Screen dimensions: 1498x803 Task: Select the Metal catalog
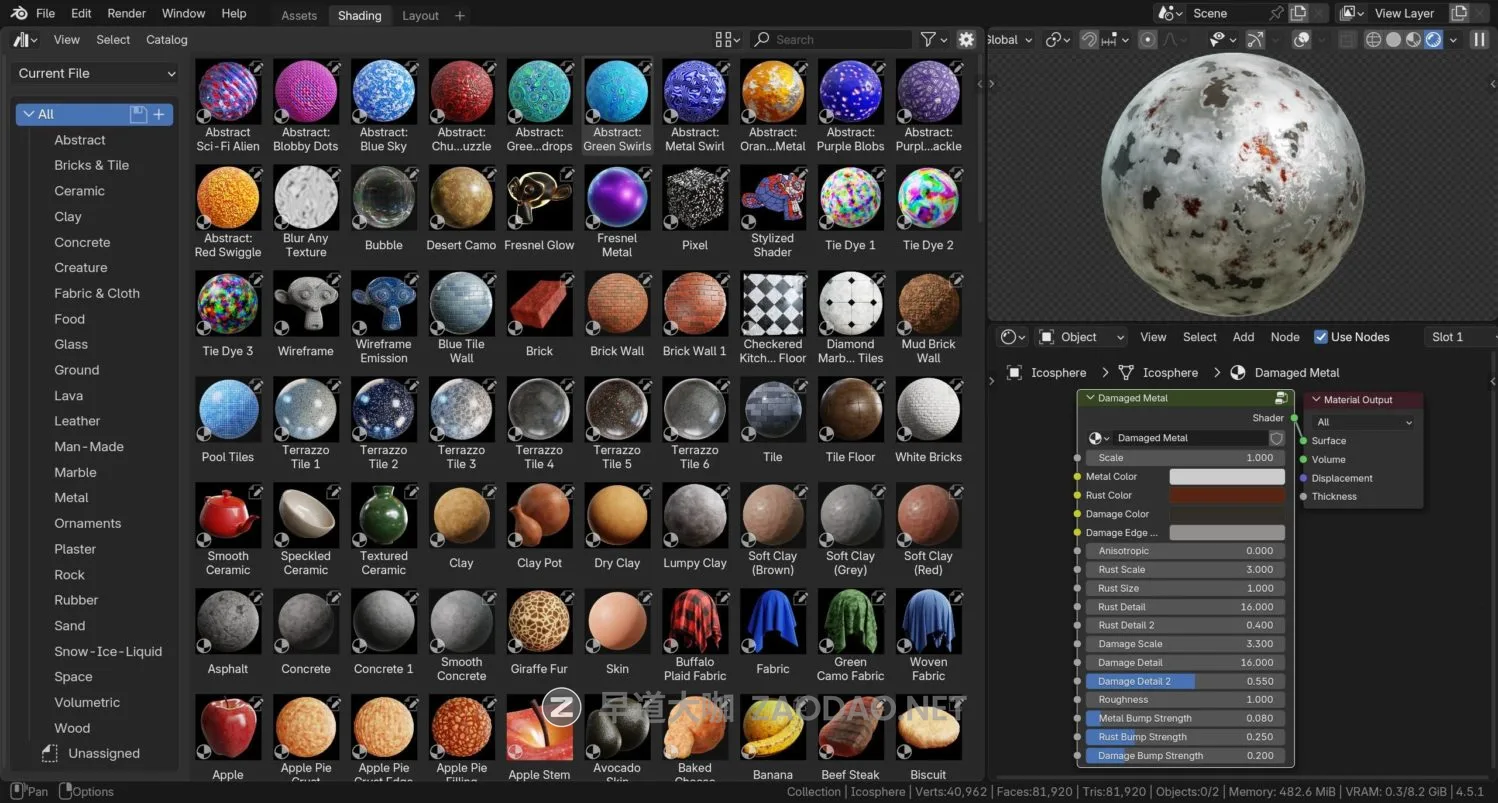pos(71,497)
